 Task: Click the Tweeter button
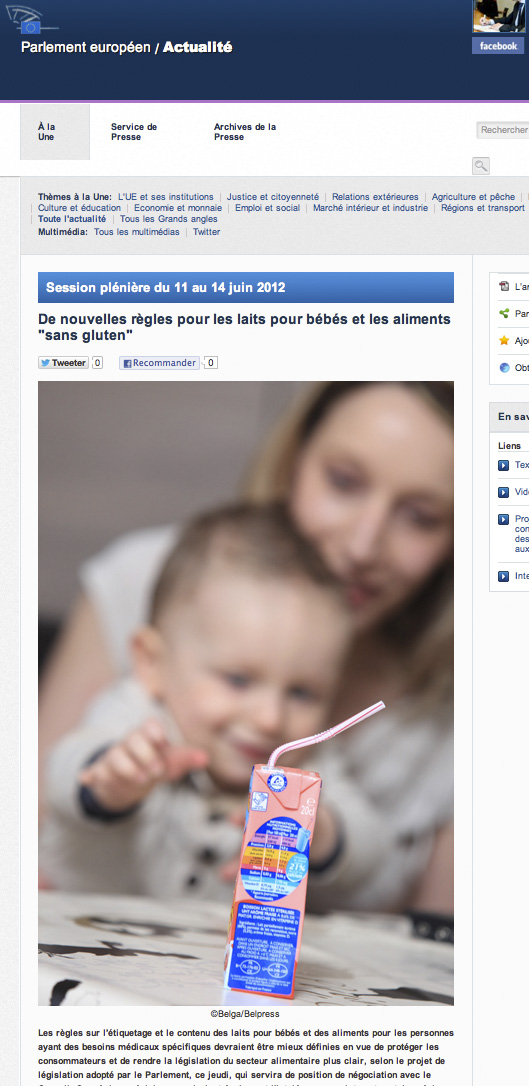(63, 362)
